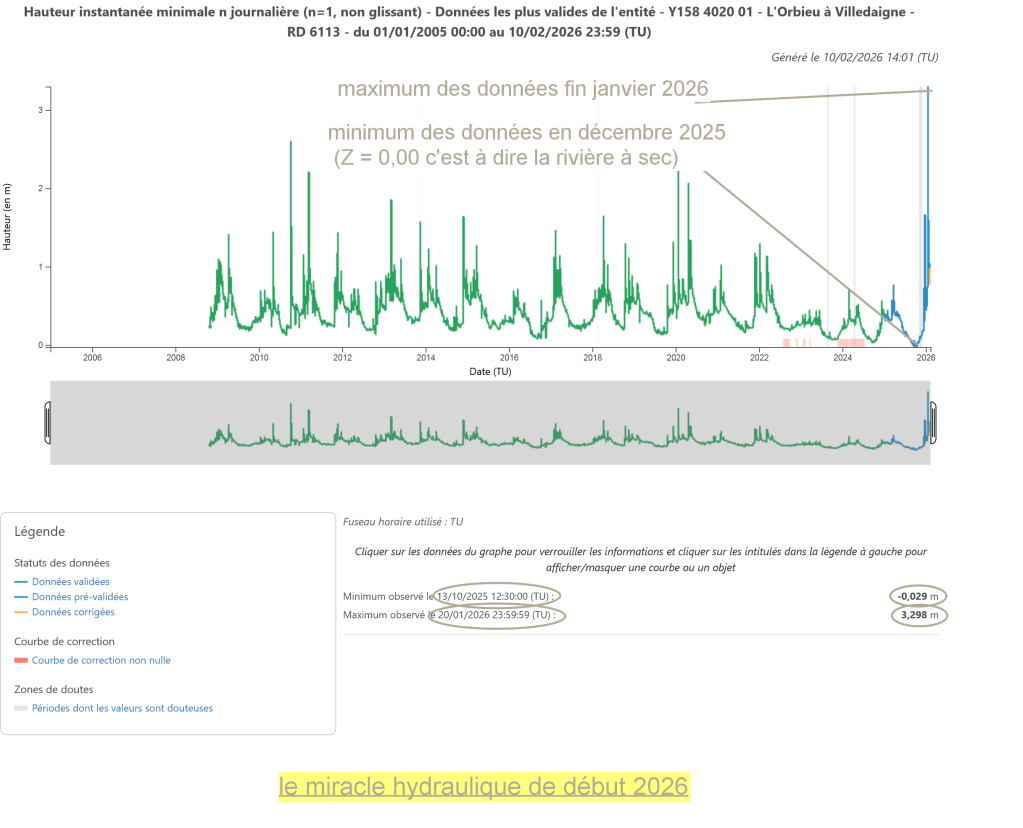The width and height of the screenshot is (1023, 828).
Task: Grab the right handle of the range selector
Action: [933, 422]
